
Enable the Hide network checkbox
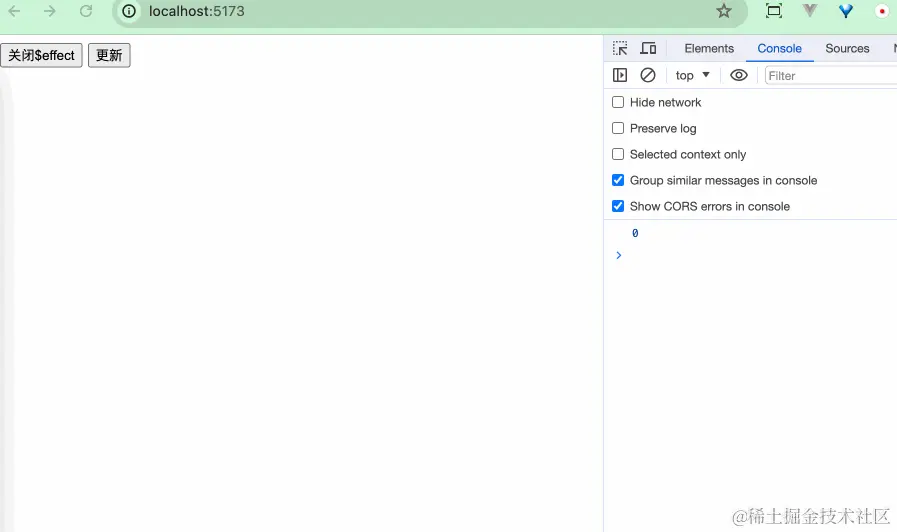point(618,102)
